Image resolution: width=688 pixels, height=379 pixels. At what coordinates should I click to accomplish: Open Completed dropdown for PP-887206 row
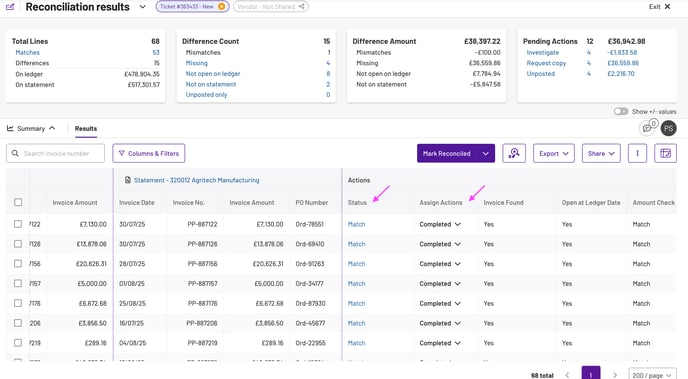pos(440,323)
